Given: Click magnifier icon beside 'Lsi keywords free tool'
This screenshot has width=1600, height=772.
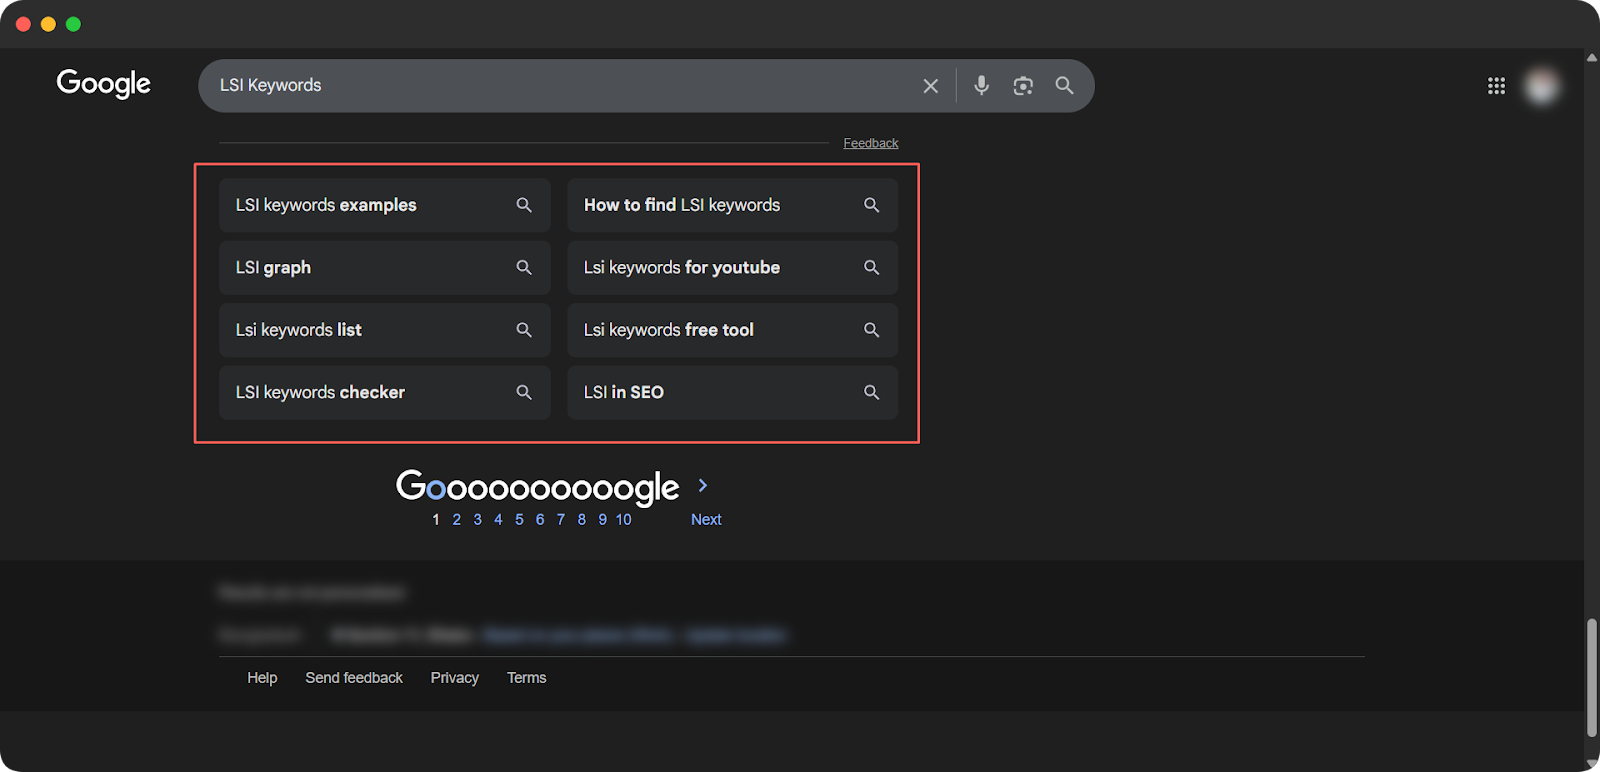Looking at the screenshot, I should 872,330.
